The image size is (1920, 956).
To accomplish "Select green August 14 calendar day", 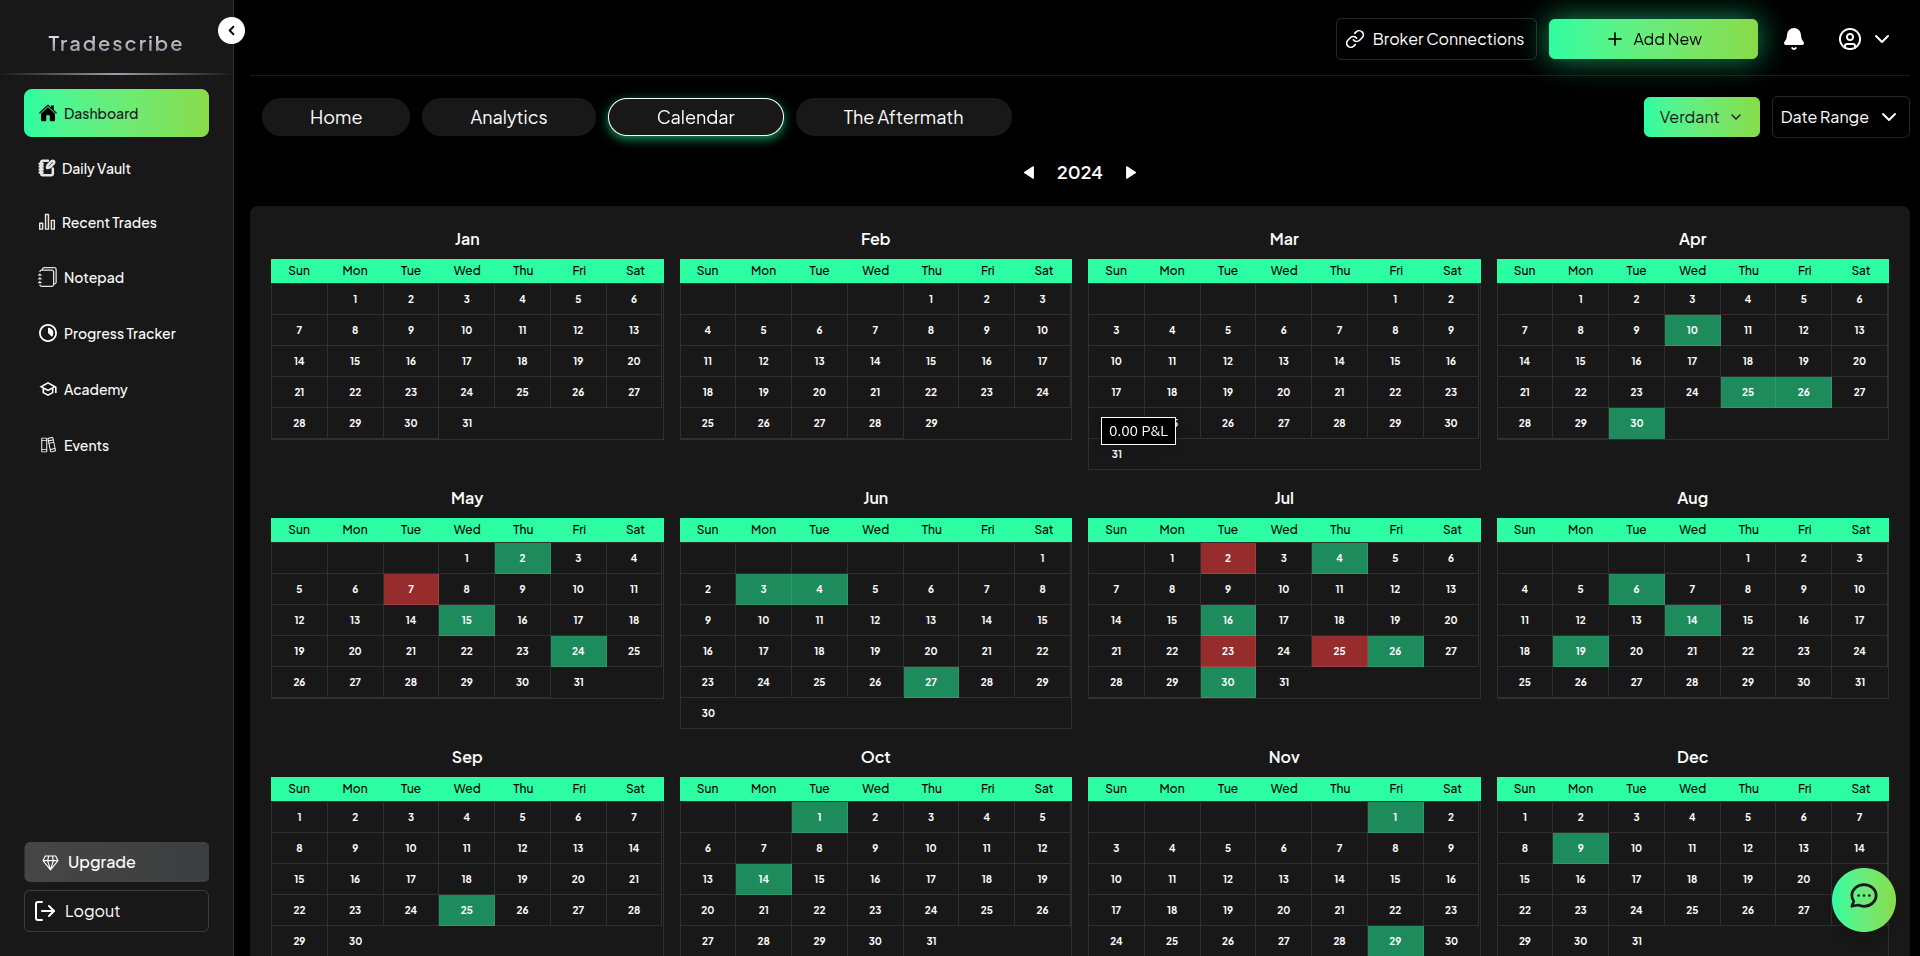I will click(1692, 620).
